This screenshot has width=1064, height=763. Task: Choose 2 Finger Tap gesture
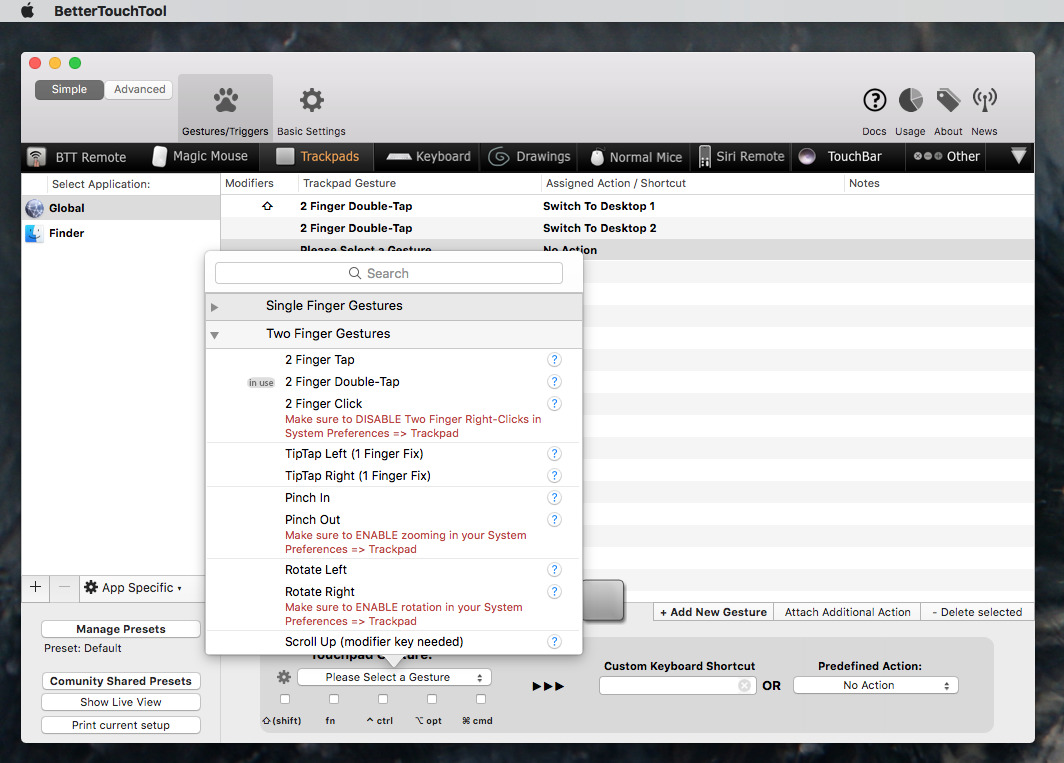pos(394,360)
